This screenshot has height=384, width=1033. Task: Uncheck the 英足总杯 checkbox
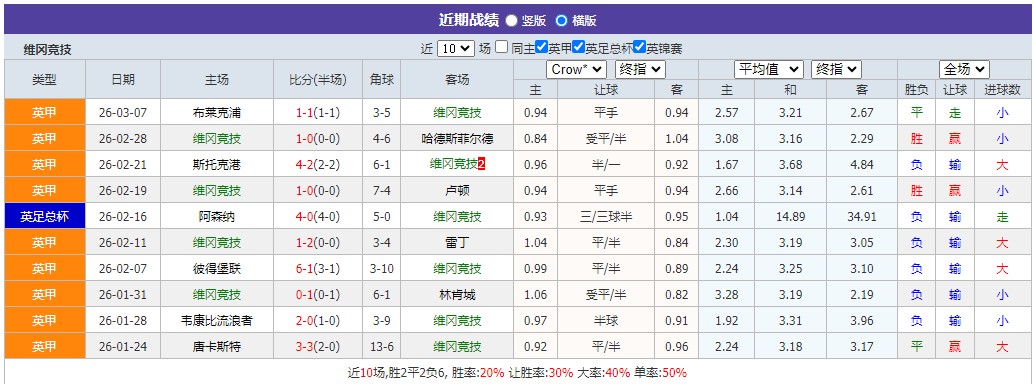[578, 47]
